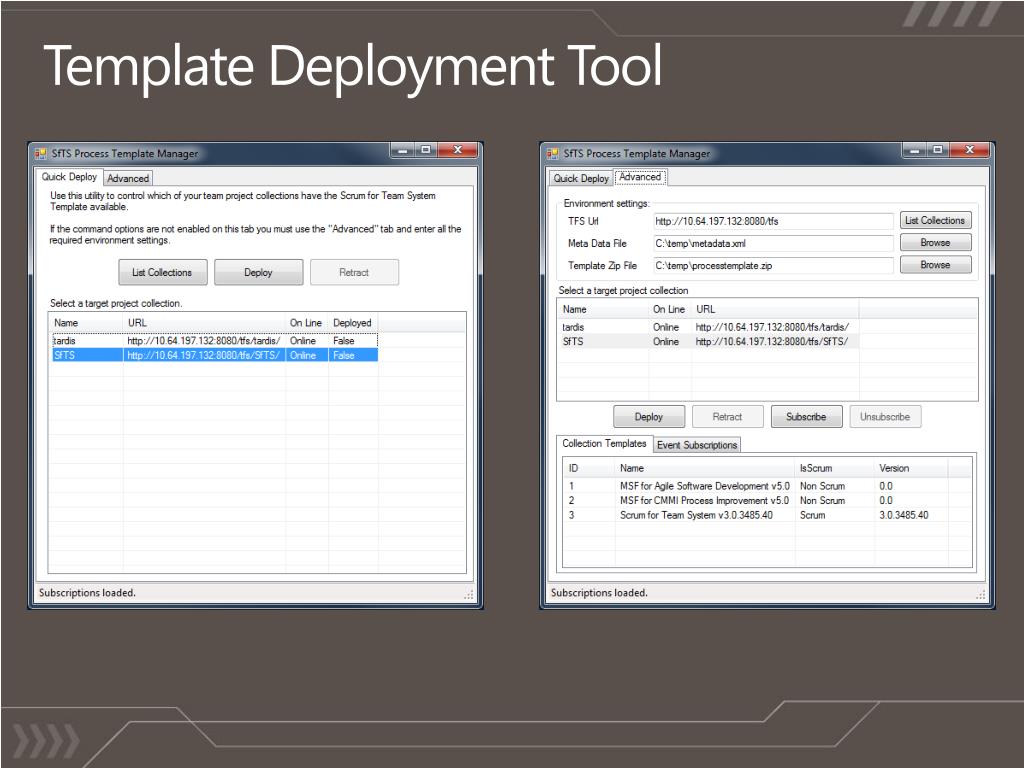Focus the Template Zip File path field

pyautogui.click(x=773, y=266)
